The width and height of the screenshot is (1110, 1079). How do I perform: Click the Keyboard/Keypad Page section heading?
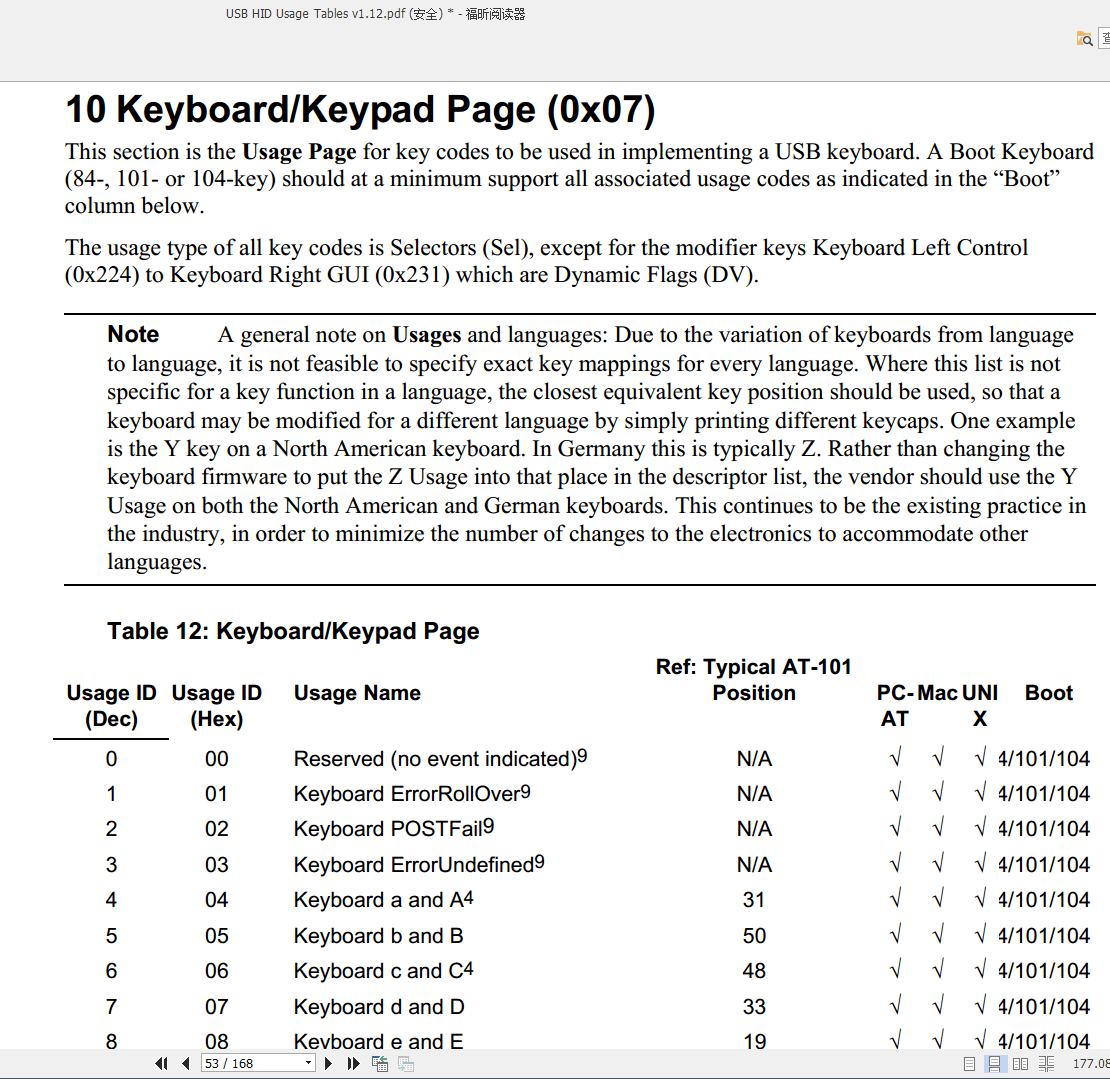[359, 109]
